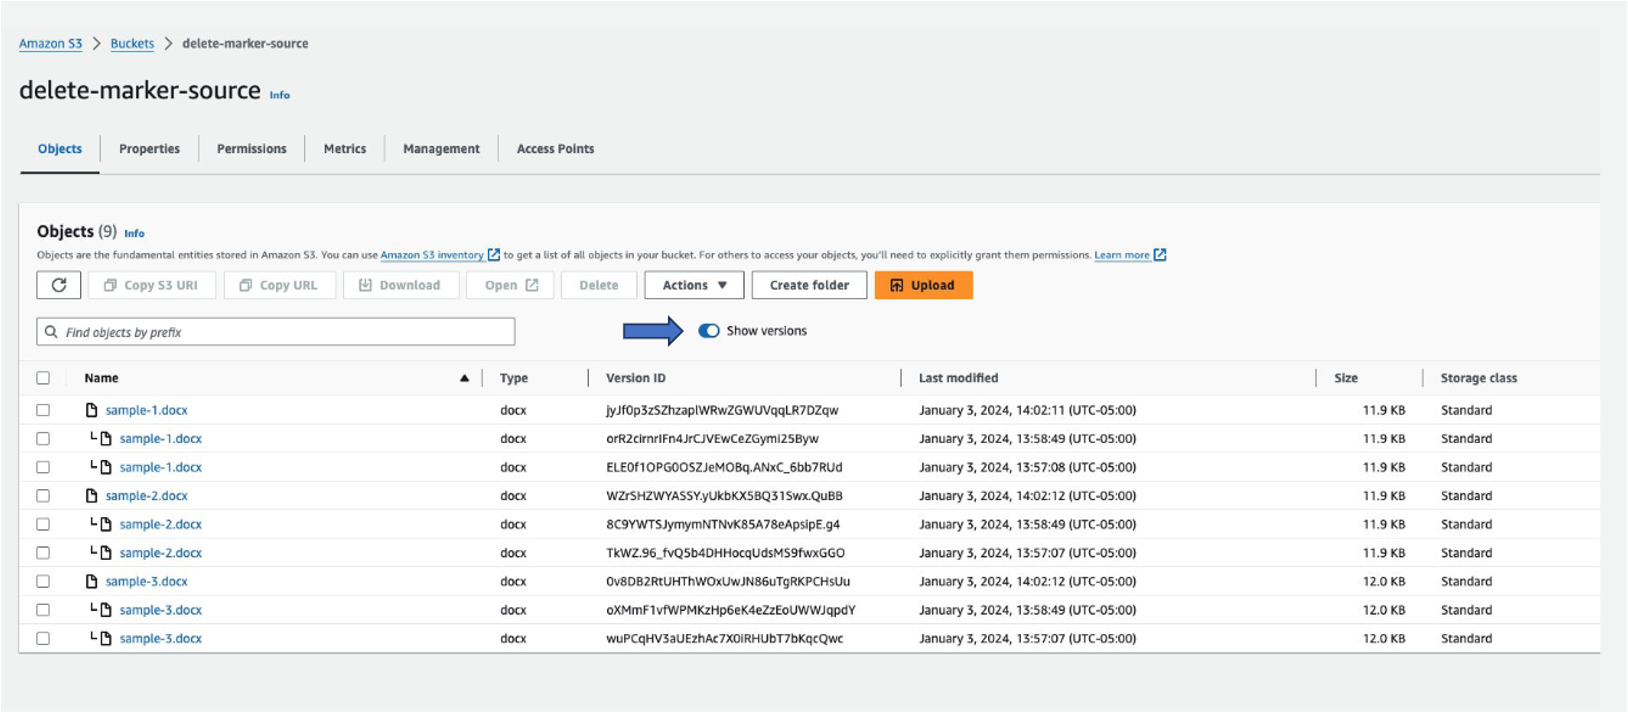1628x712 pixels.
Task: Click the Last modified column header
Action: point(958,378)
